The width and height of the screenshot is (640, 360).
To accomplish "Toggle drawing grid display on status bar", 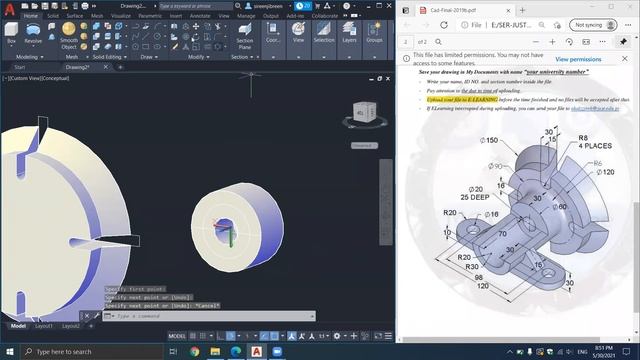I will 193,336.
